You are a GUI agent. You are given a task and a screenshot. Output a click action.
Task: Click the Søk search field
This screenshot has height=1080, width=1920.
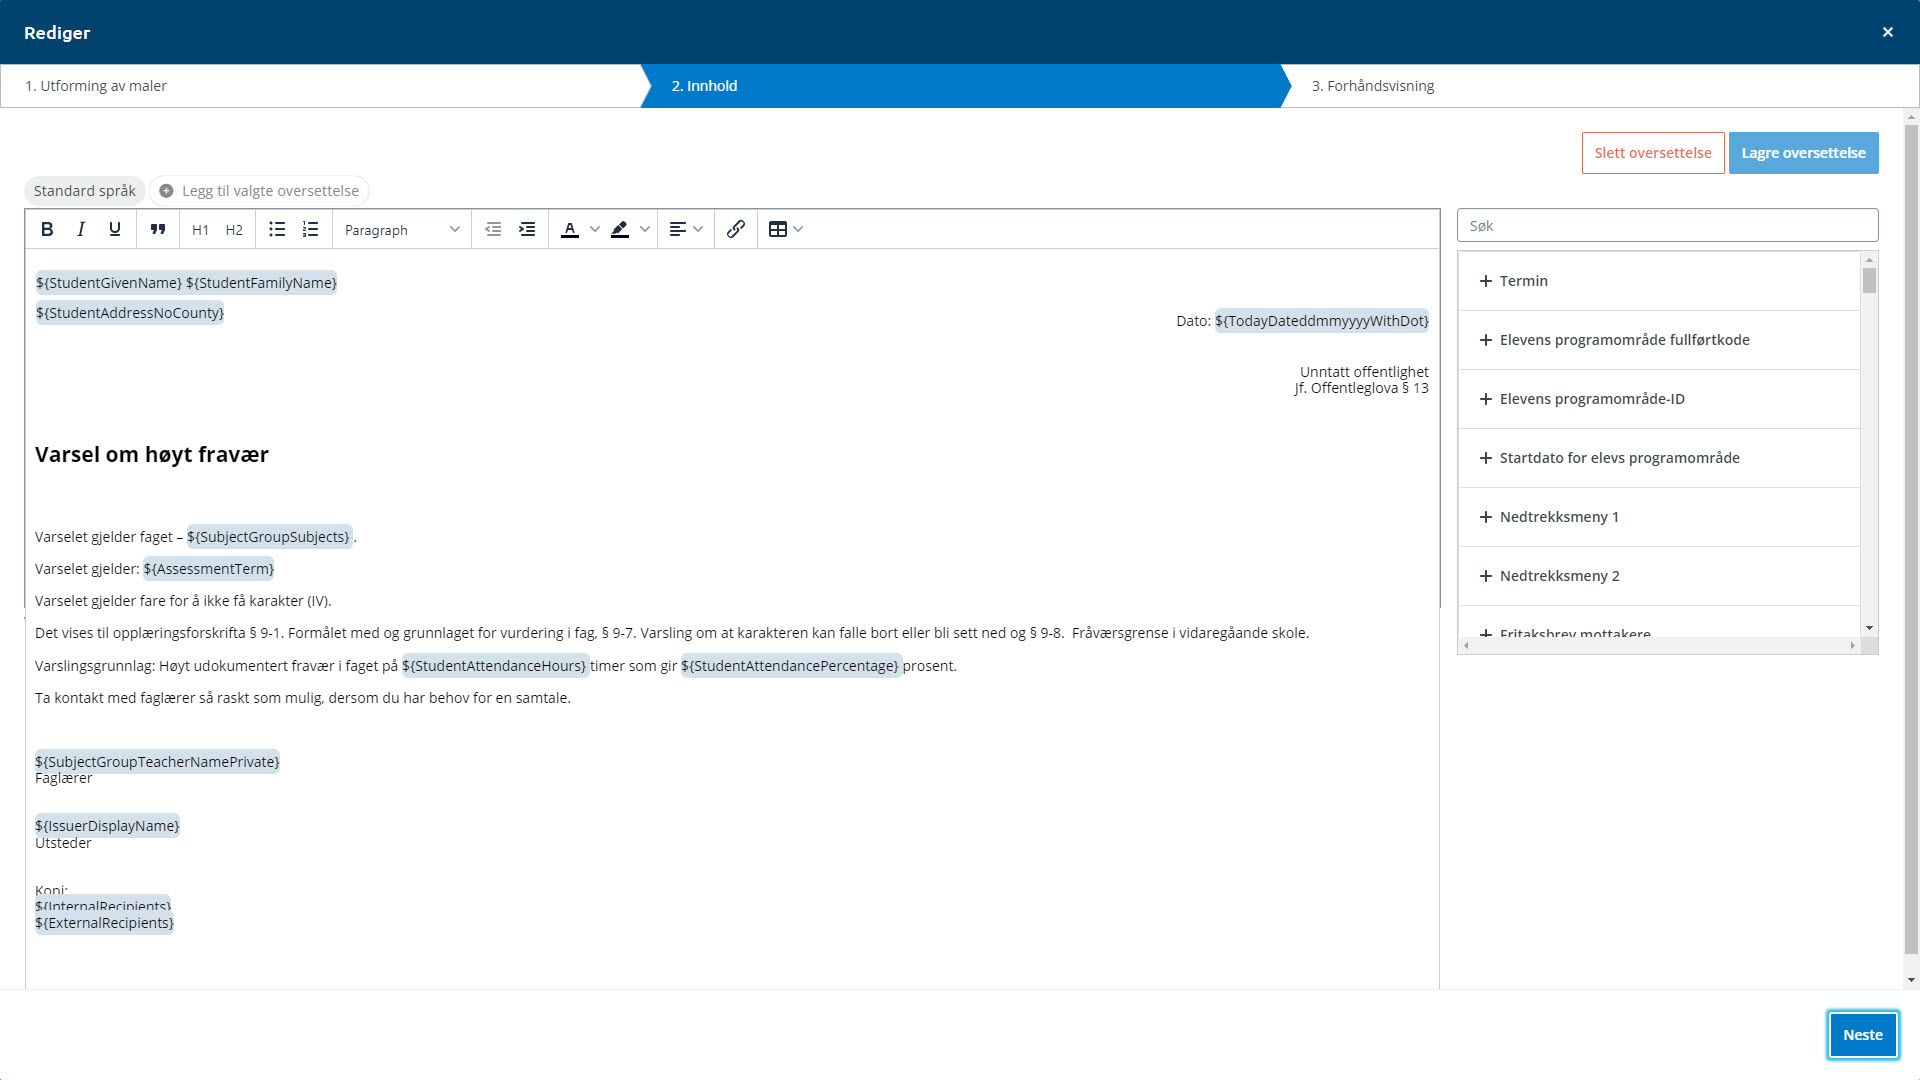1667,226
